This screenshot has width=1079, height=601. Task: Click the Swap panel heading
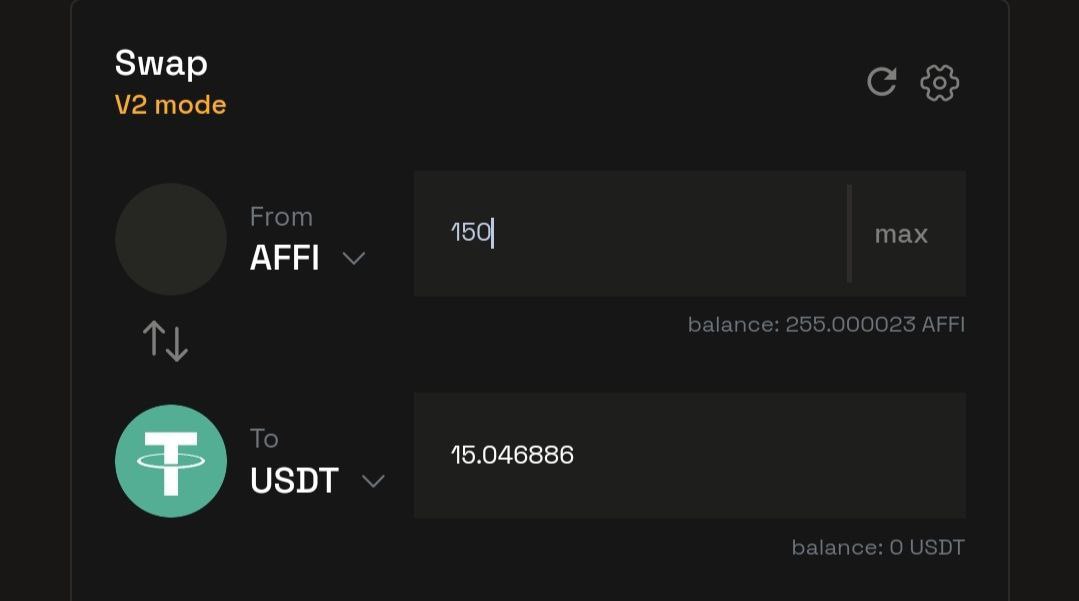point(161,63)
